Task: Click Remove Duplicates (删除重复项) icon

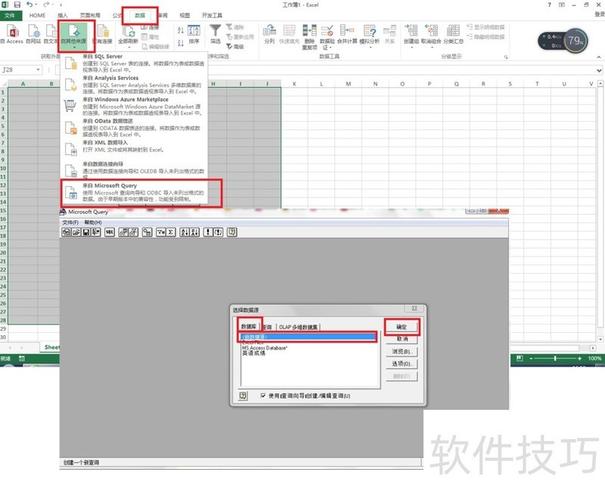Action: (x=309, y=37)
